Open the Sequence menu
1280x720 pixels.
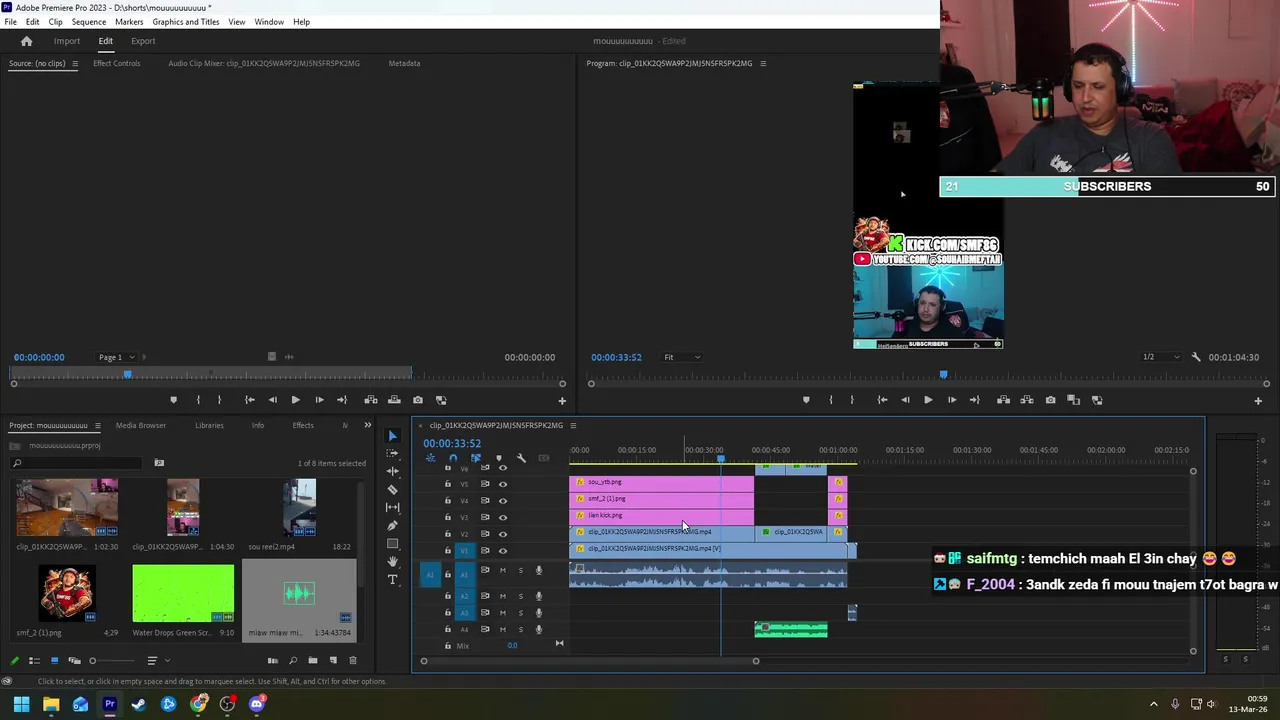88,22
